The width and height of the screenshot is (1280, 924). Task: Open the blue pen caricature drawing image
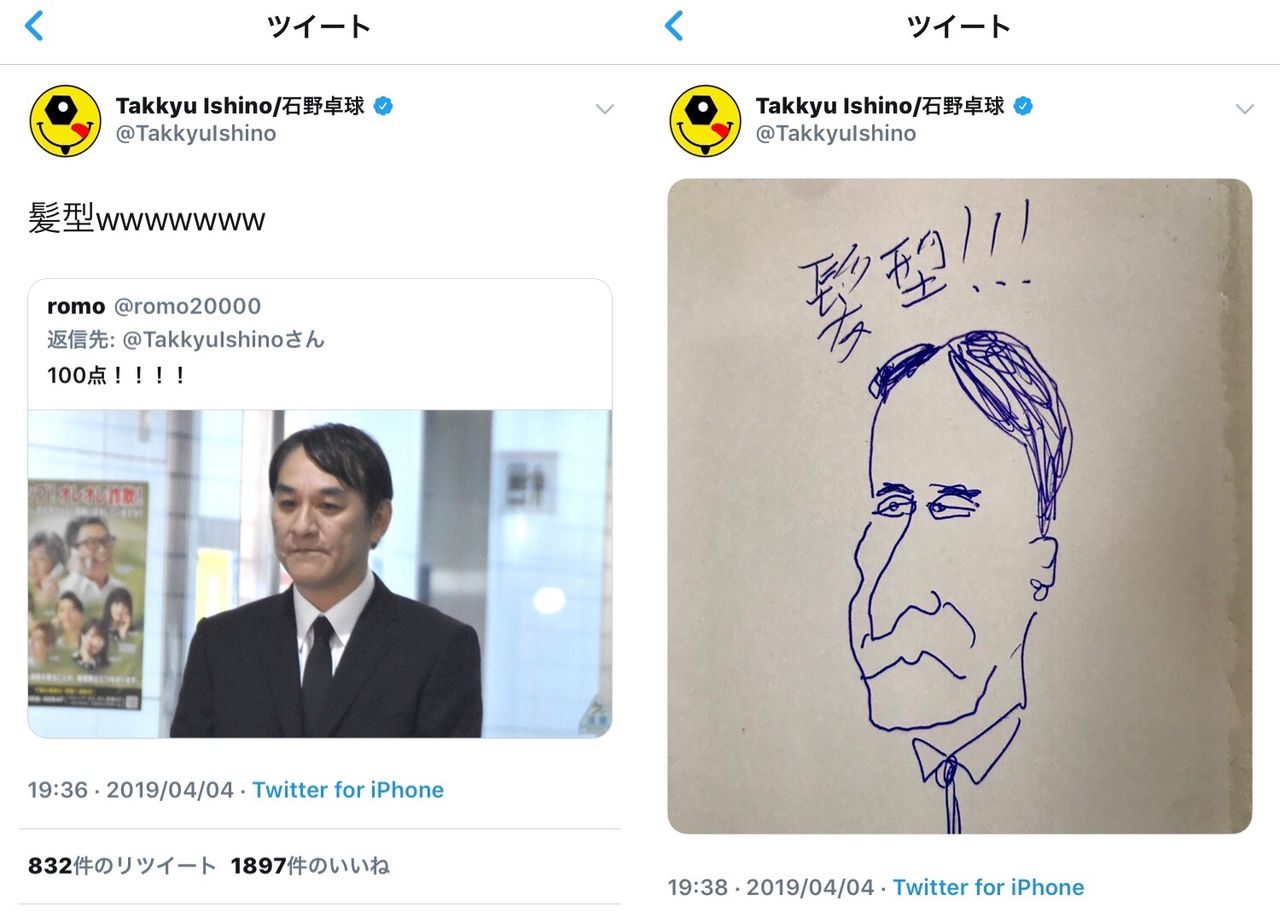[x=959, y=506]
